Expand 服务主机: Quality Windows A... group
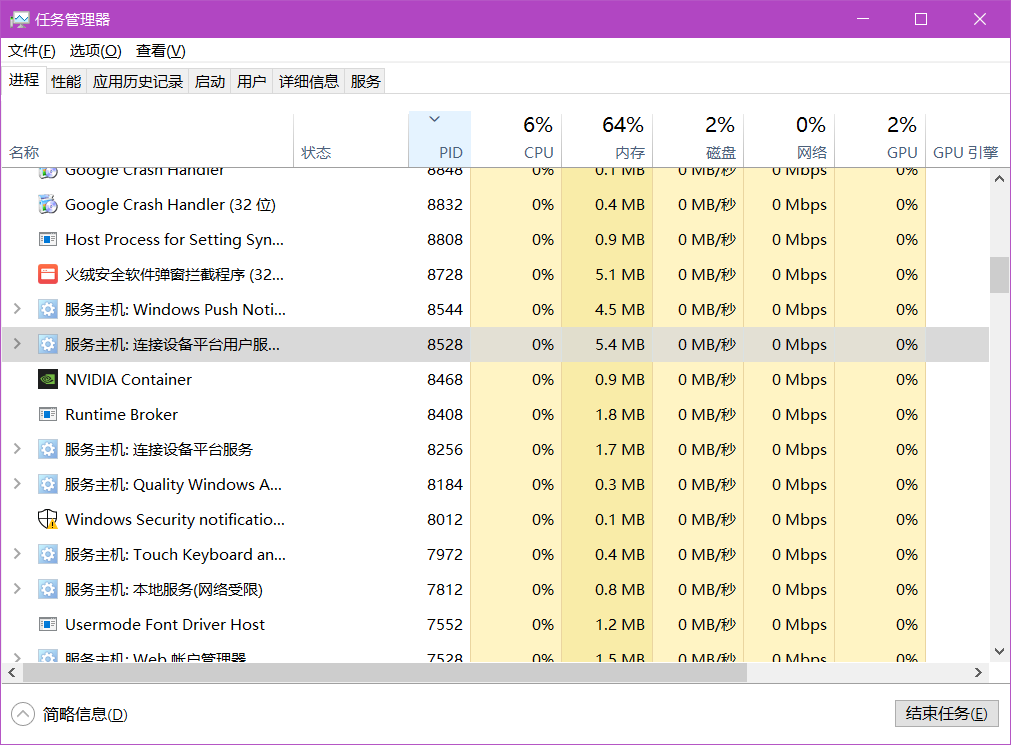Viewport: 1011px width, 745px height. (x=17, y=484)
